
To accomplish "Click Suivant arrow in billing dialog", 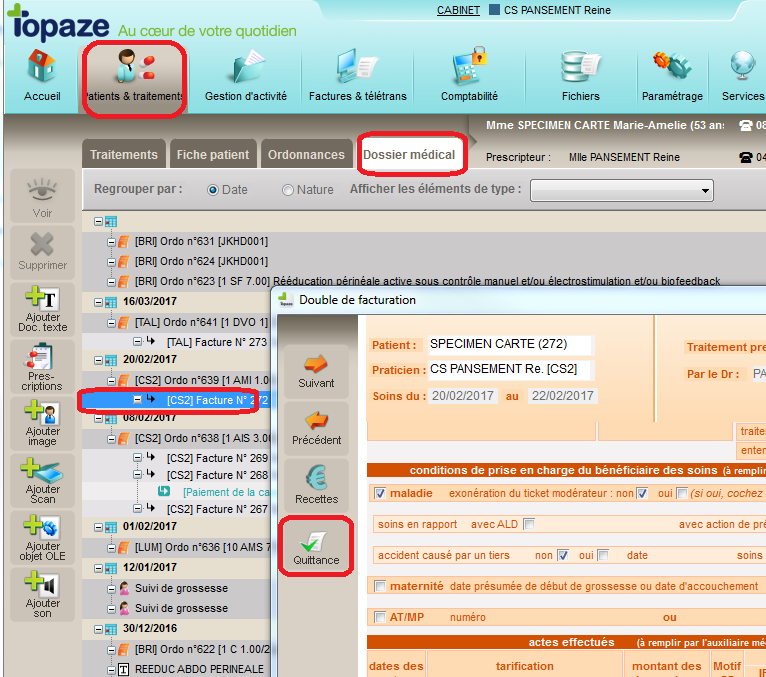I will [x=316, y=371].
